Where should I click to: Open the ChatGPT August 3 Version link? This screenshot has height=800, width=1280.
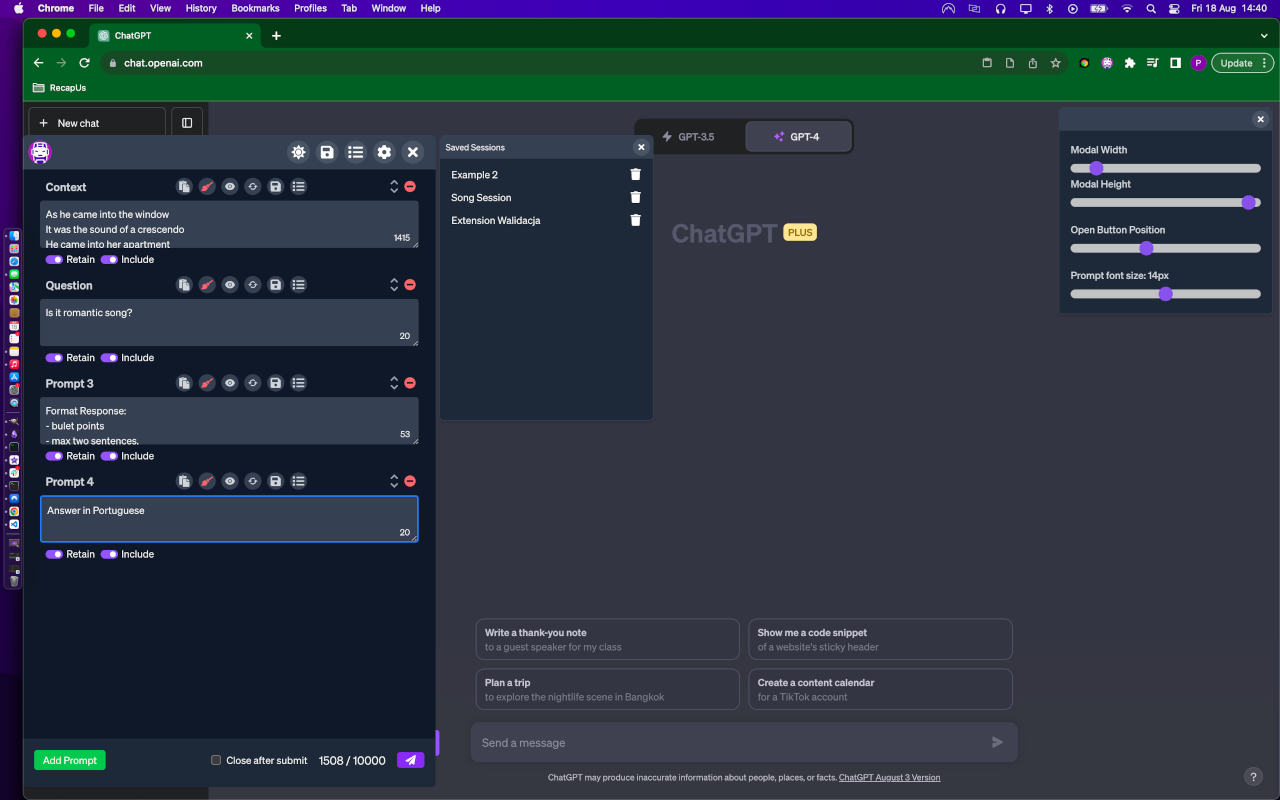889,777
